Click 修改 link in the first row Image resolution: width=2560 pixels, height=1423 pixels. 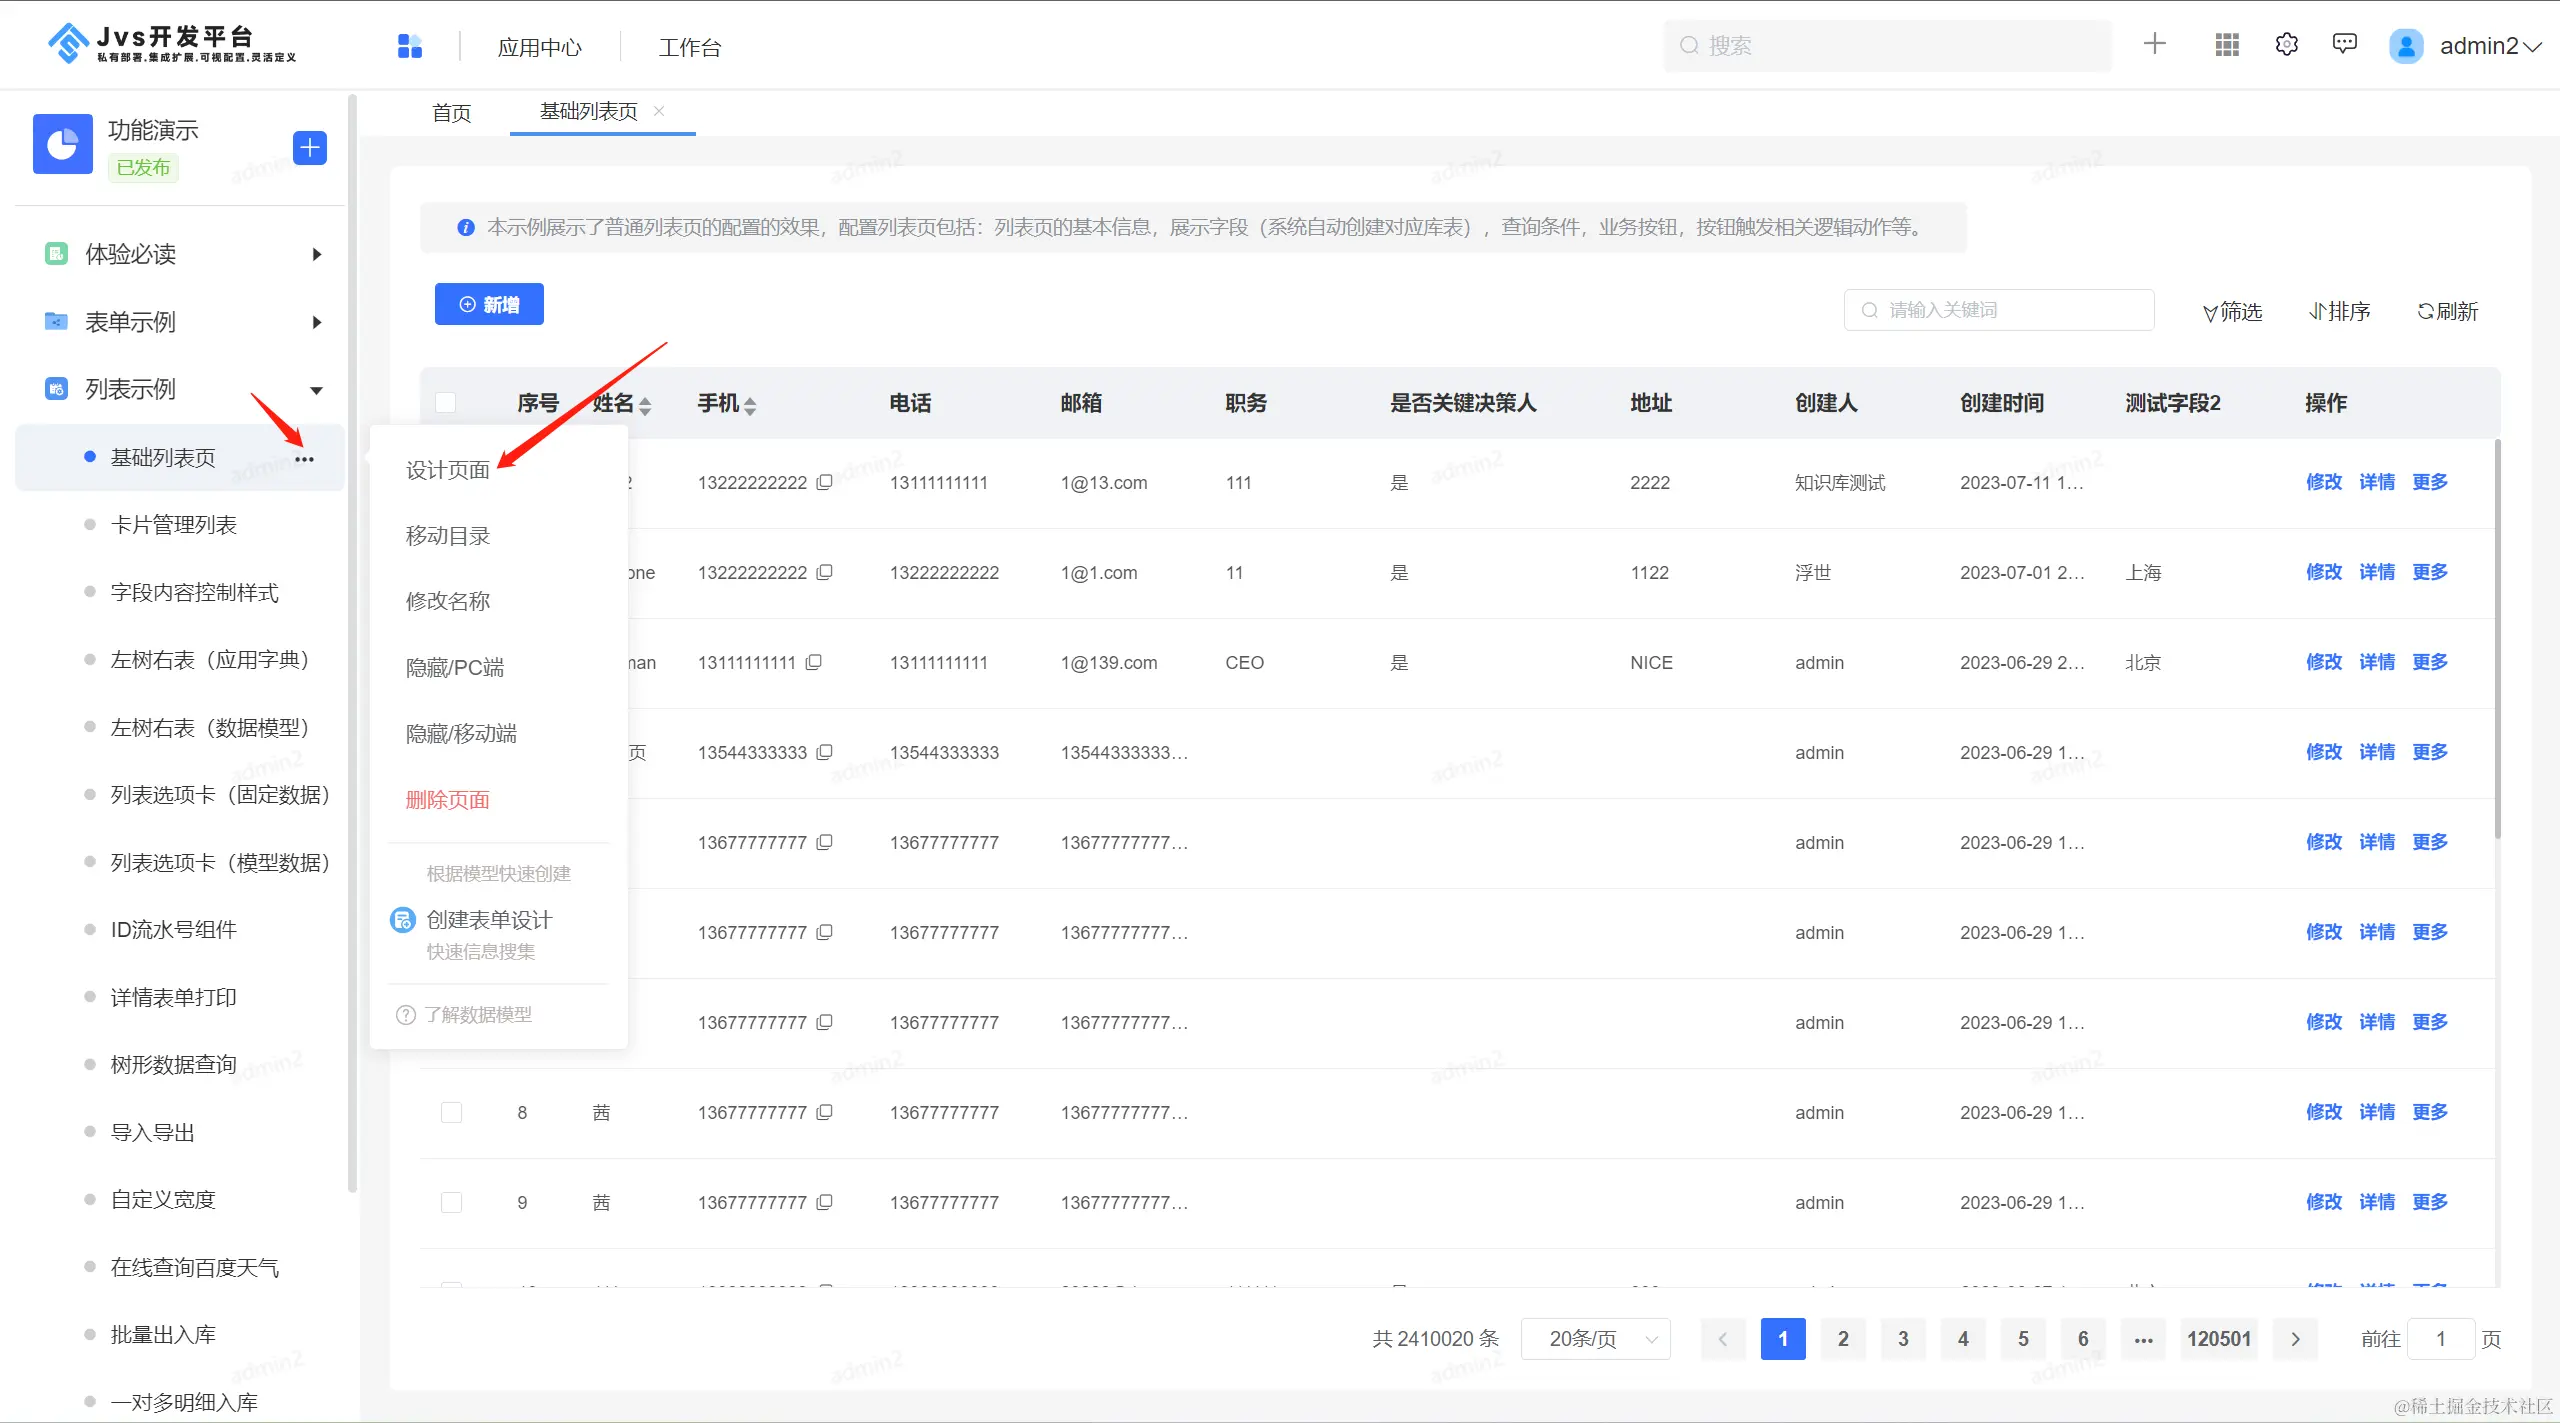[2323, 482]
